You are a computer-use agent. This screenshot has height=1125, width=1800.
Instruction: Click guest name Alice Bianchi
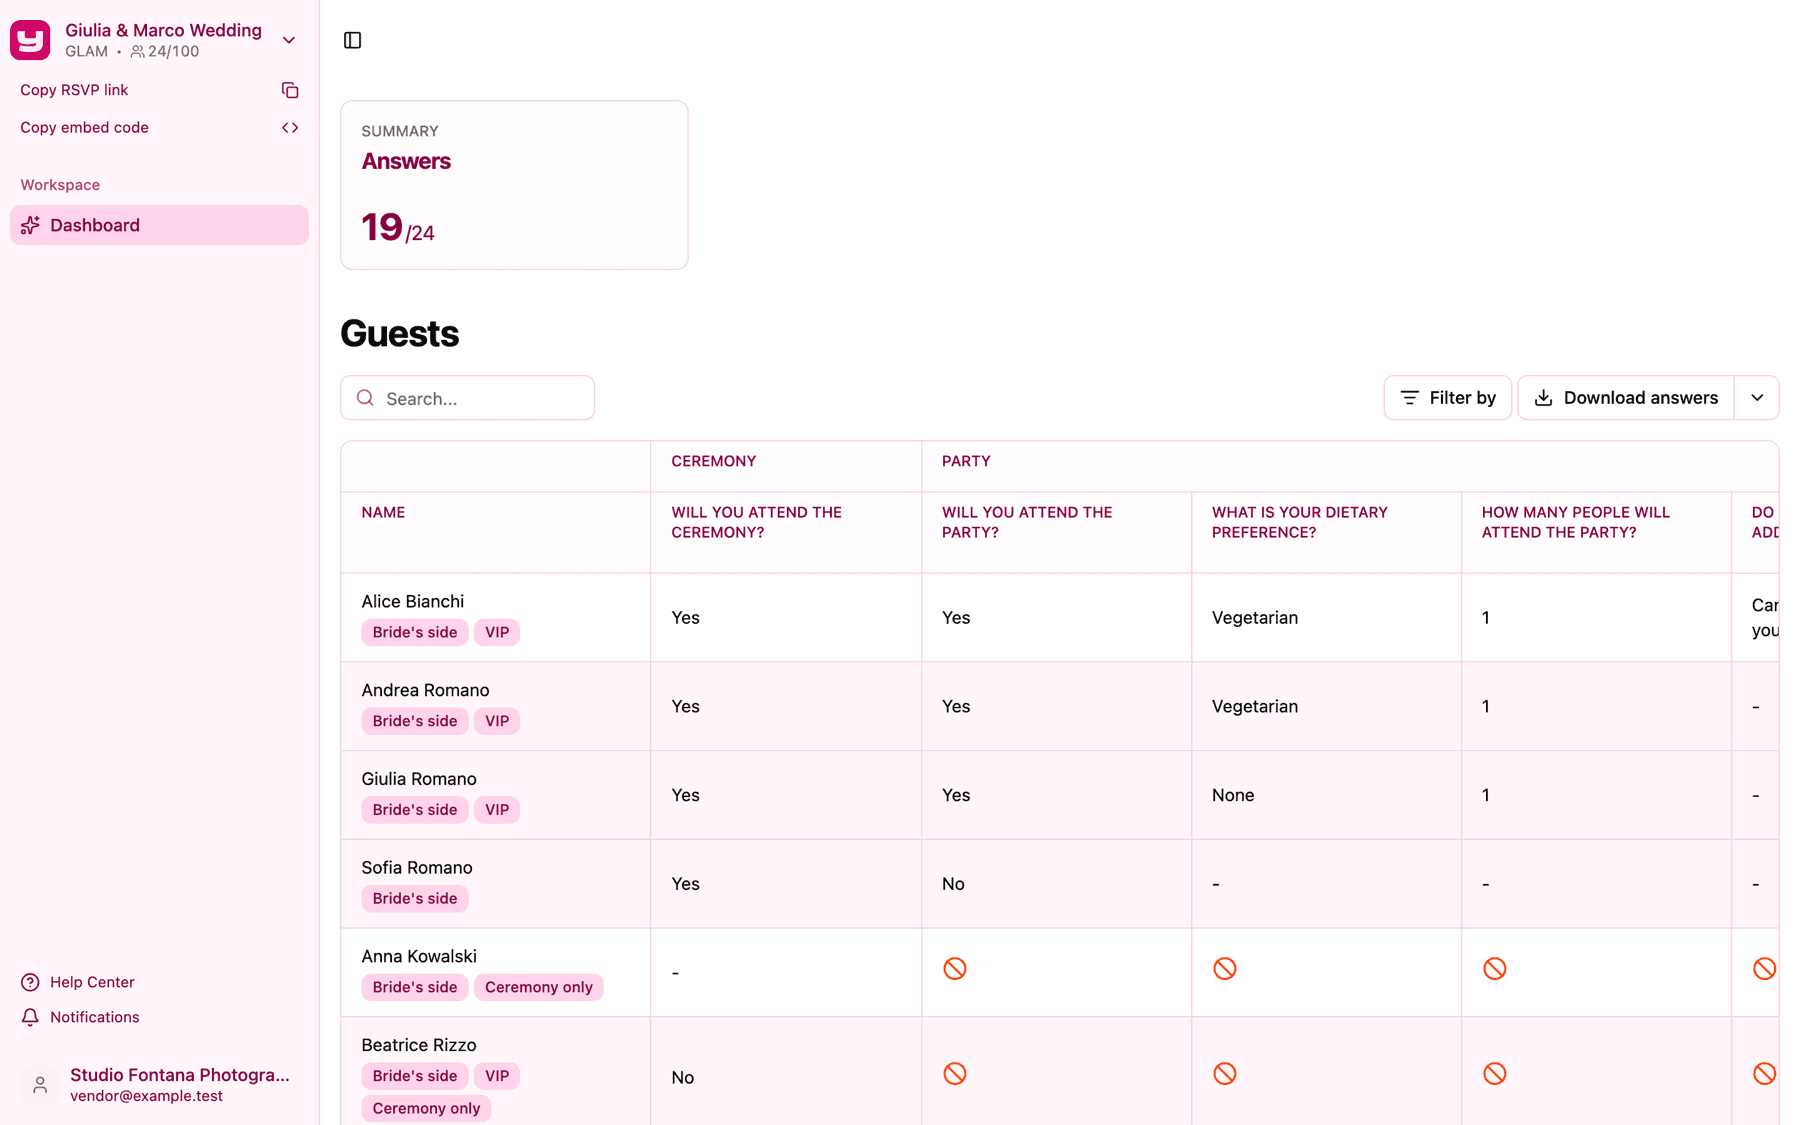point(413,601)
